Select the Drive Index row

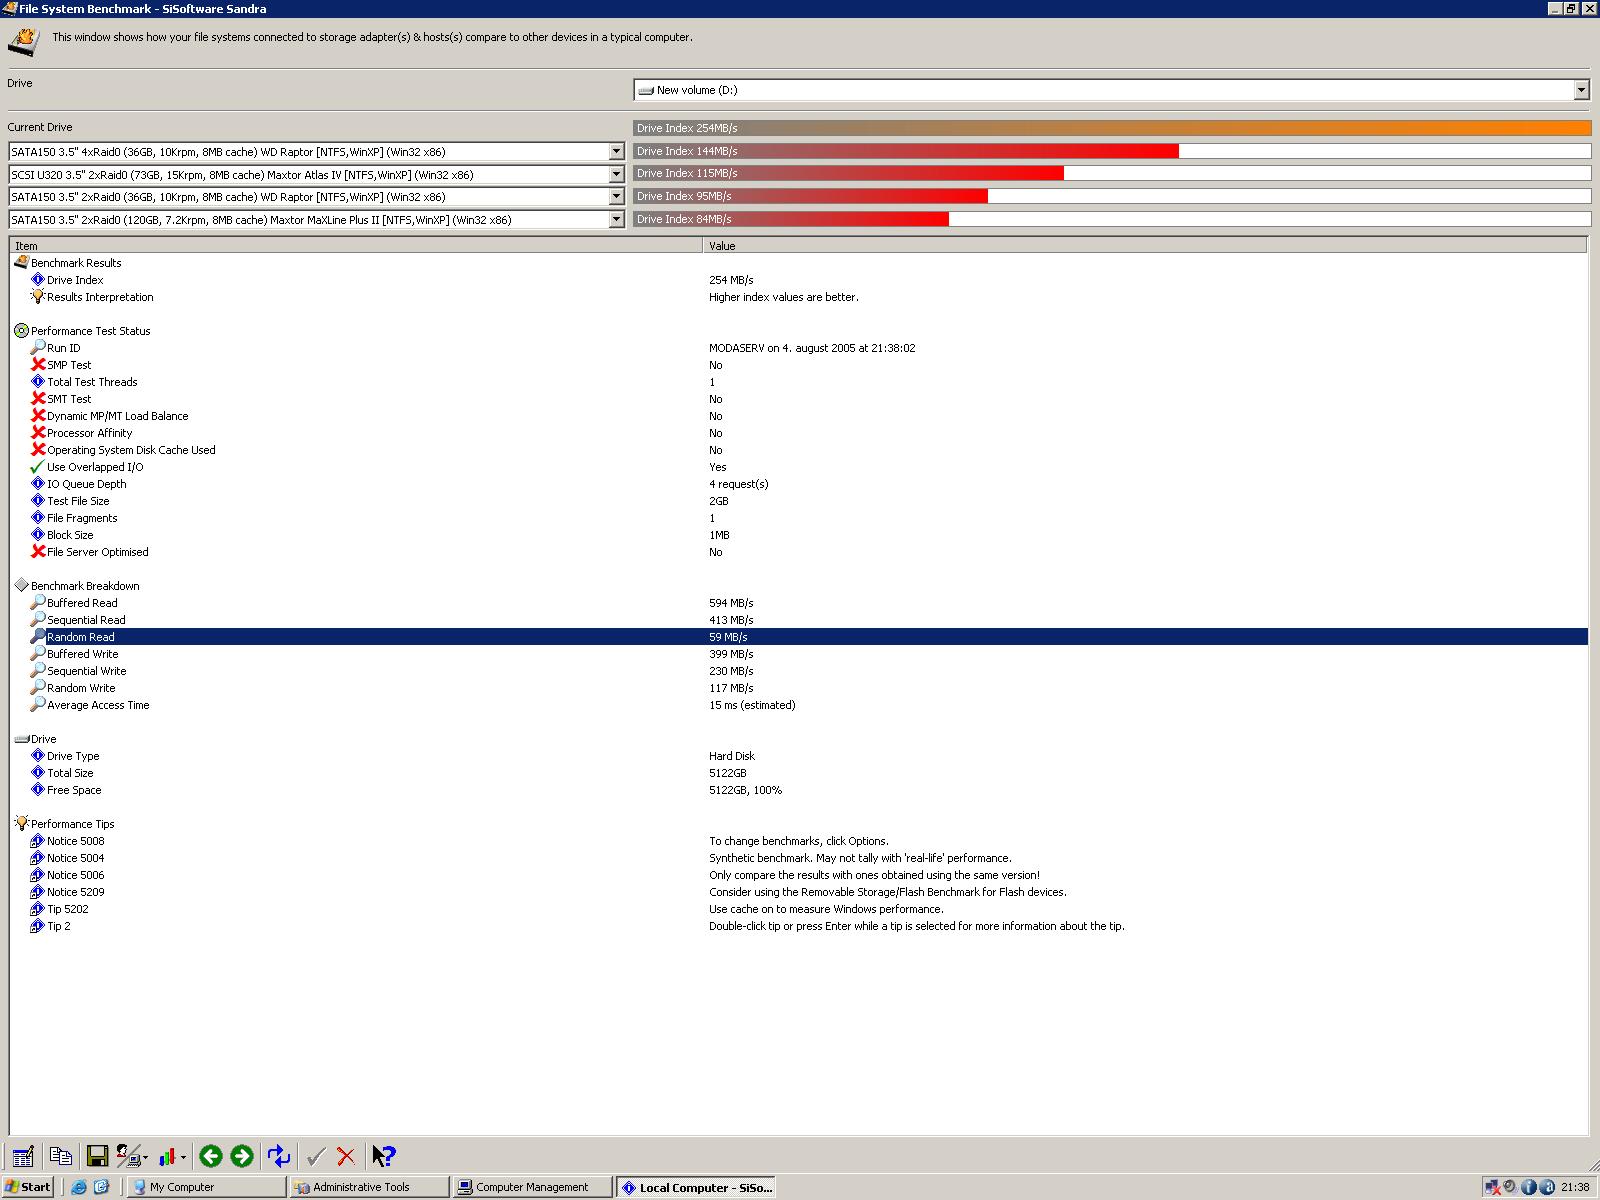tap(799, 280)
